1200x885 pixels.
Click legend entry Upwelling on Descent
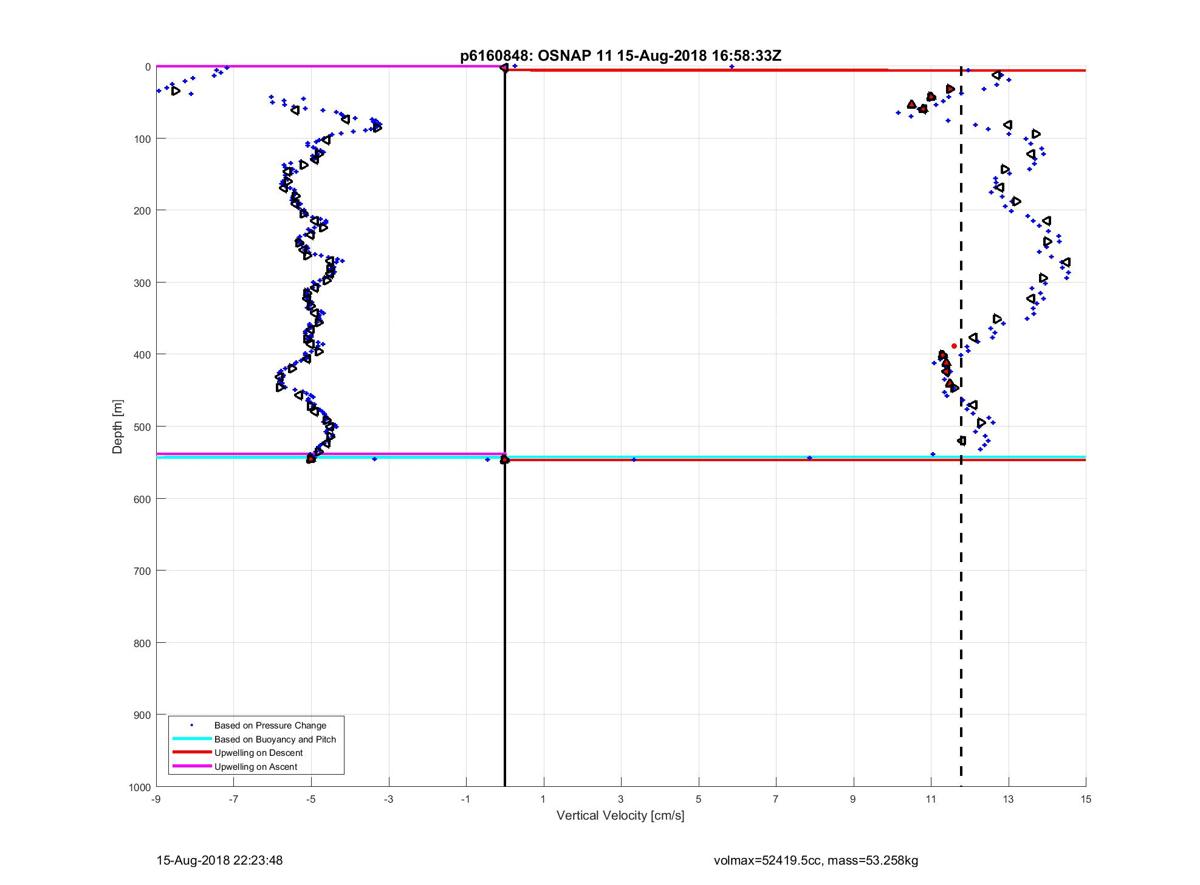click(258, 753)
